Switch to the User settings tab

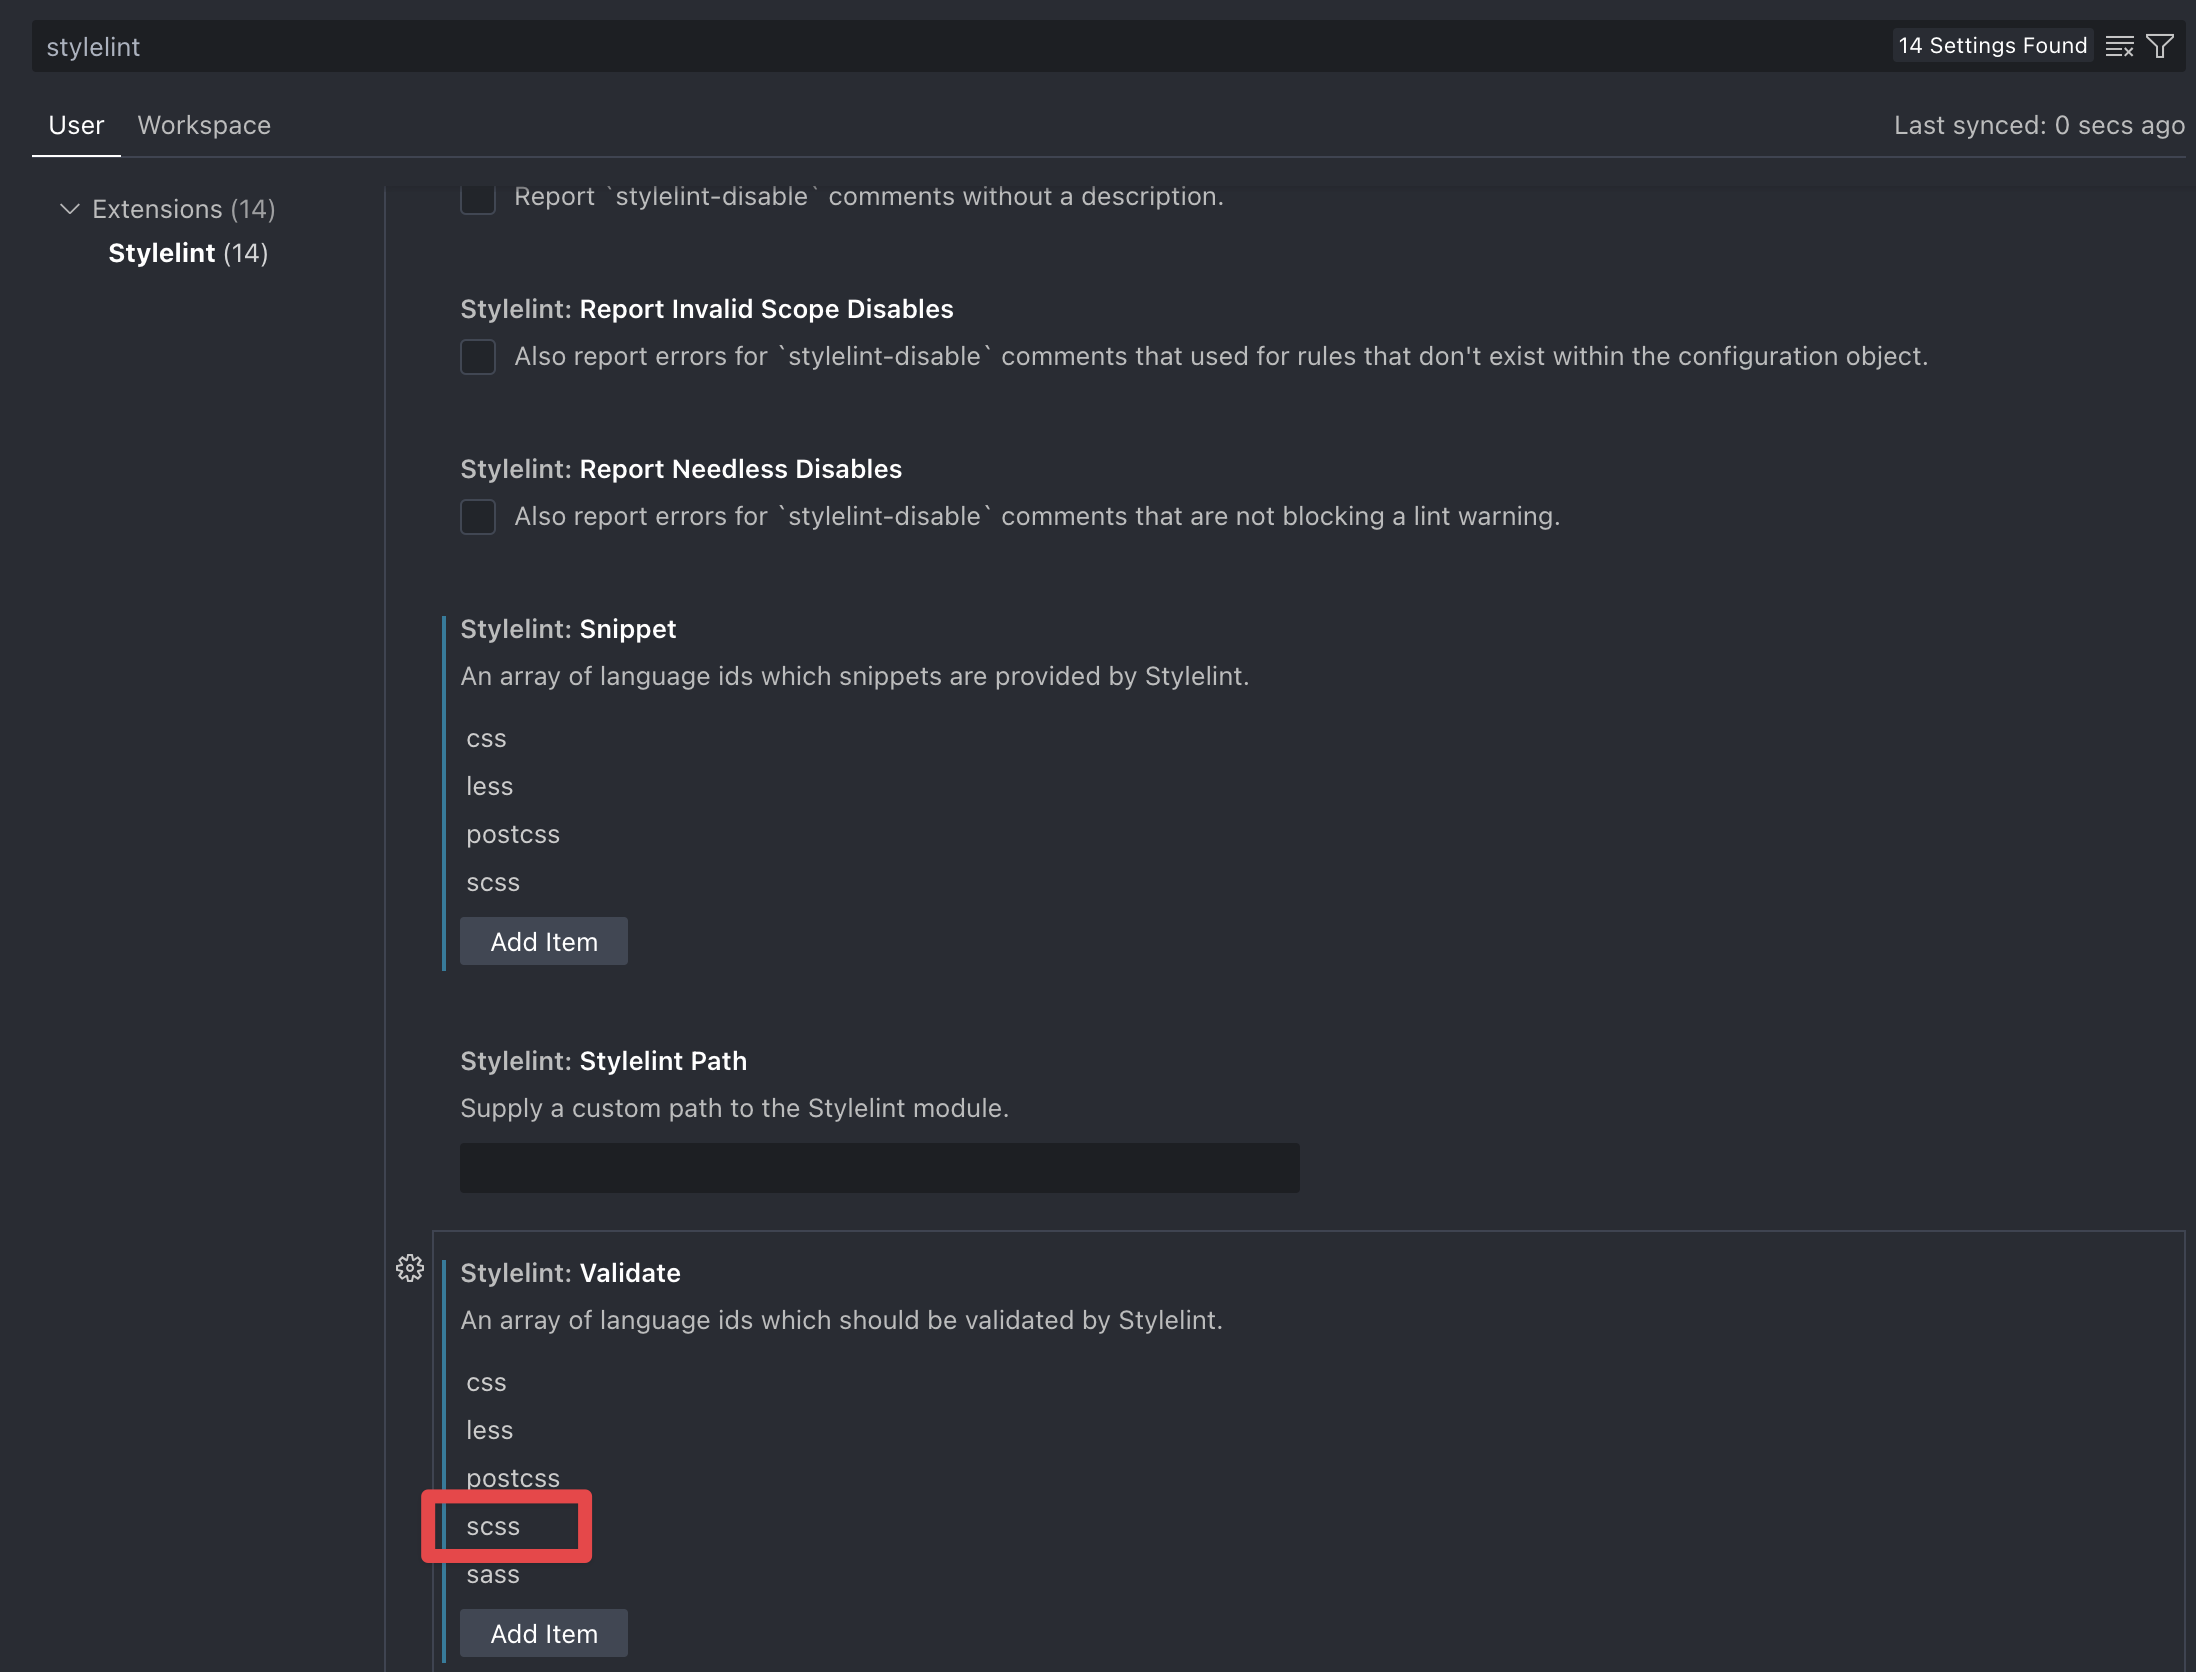click(76, 125)
